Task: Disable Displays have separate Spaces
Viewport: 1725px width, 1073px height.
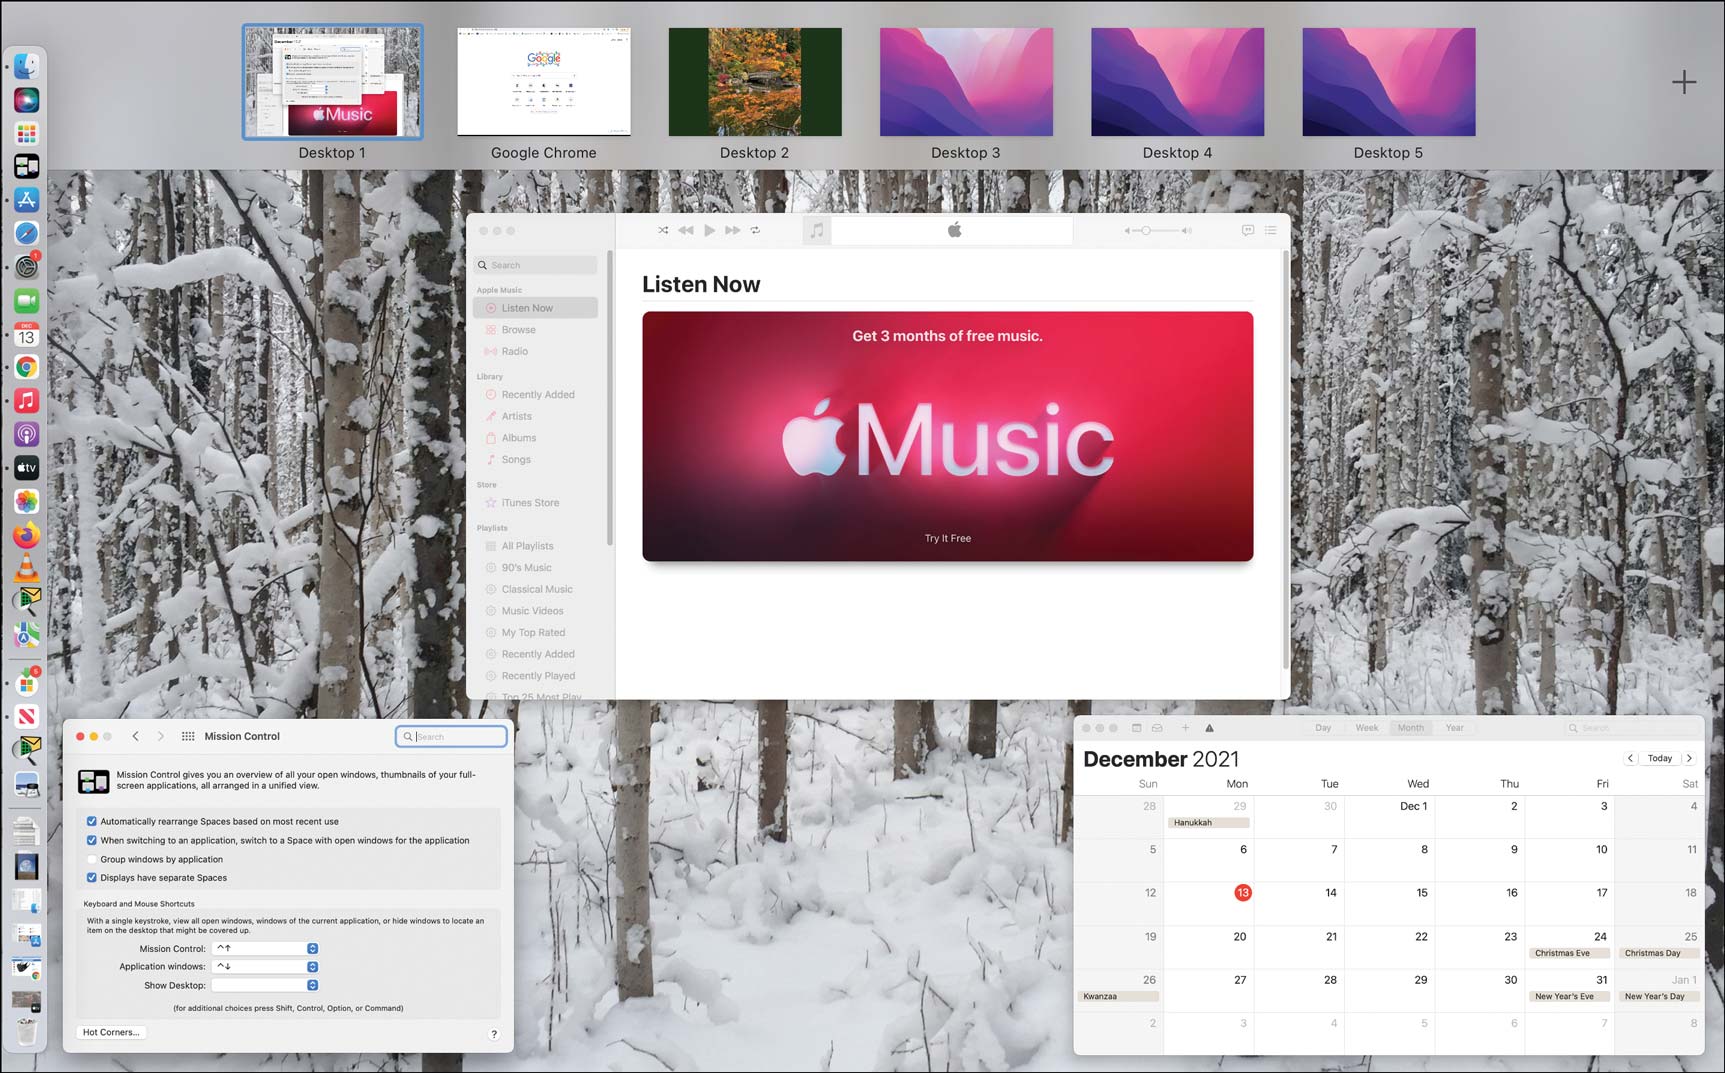Action: 92,878
